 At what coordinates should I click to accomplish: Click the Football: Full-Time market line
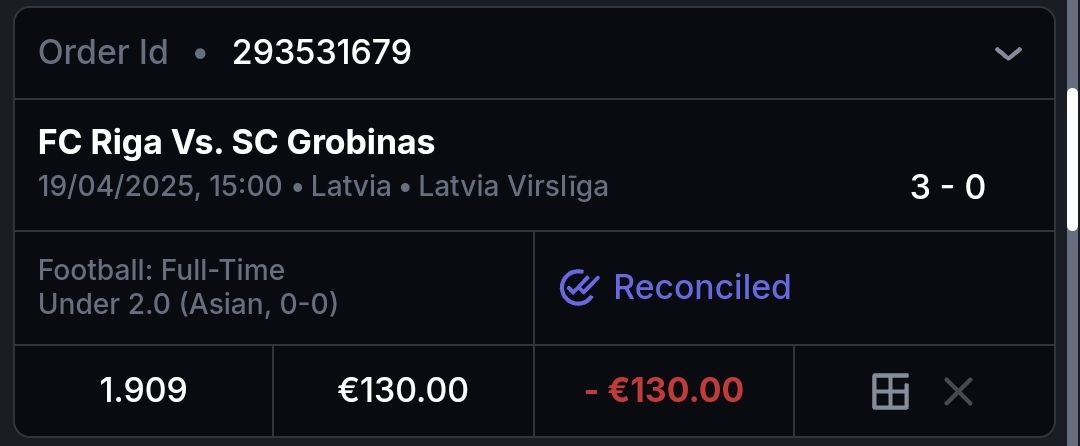pyautogui.click(x=161, y=270)
